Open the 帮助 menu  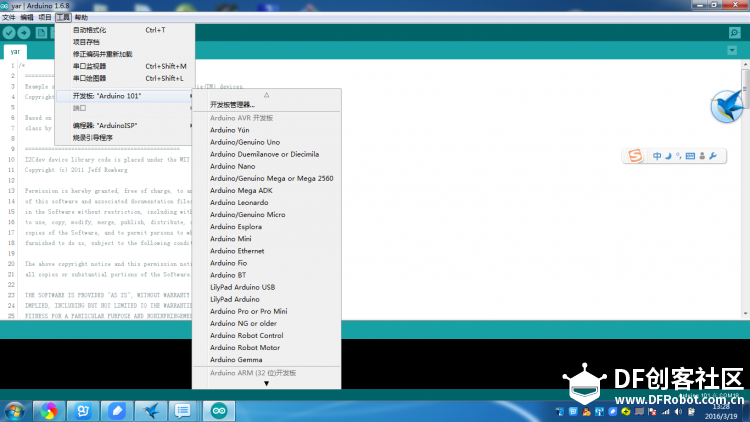[x=81, y=17]
